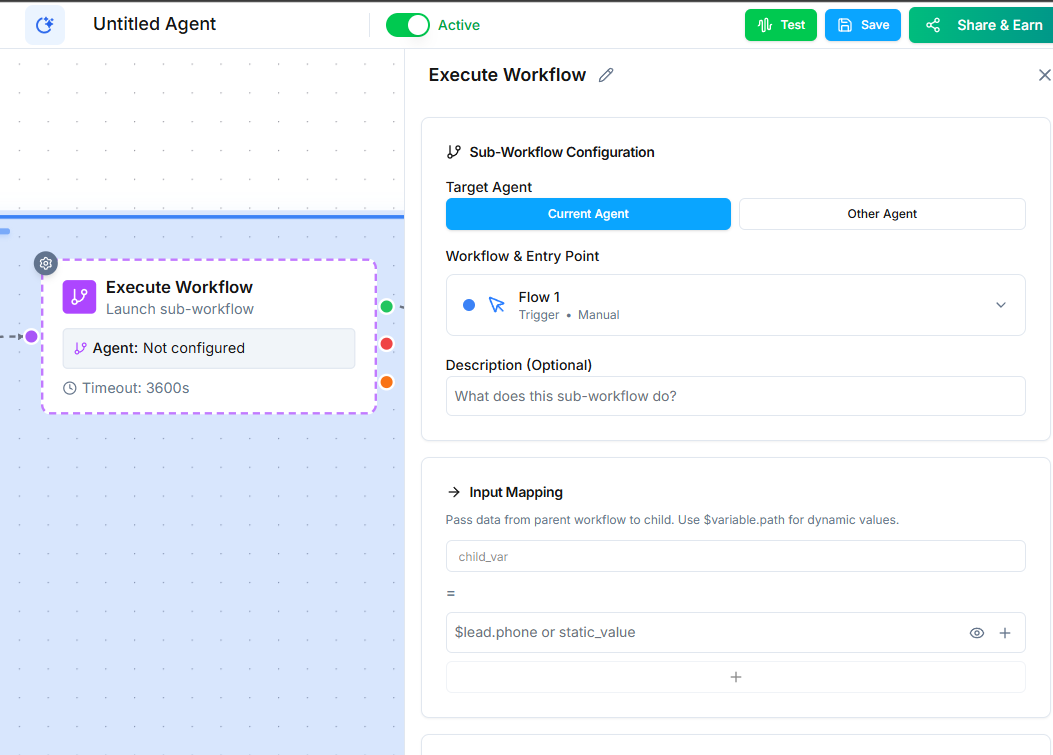Switch Target Agent to Other Agent
1053x755 pixels.
click(x=882, y=213)
